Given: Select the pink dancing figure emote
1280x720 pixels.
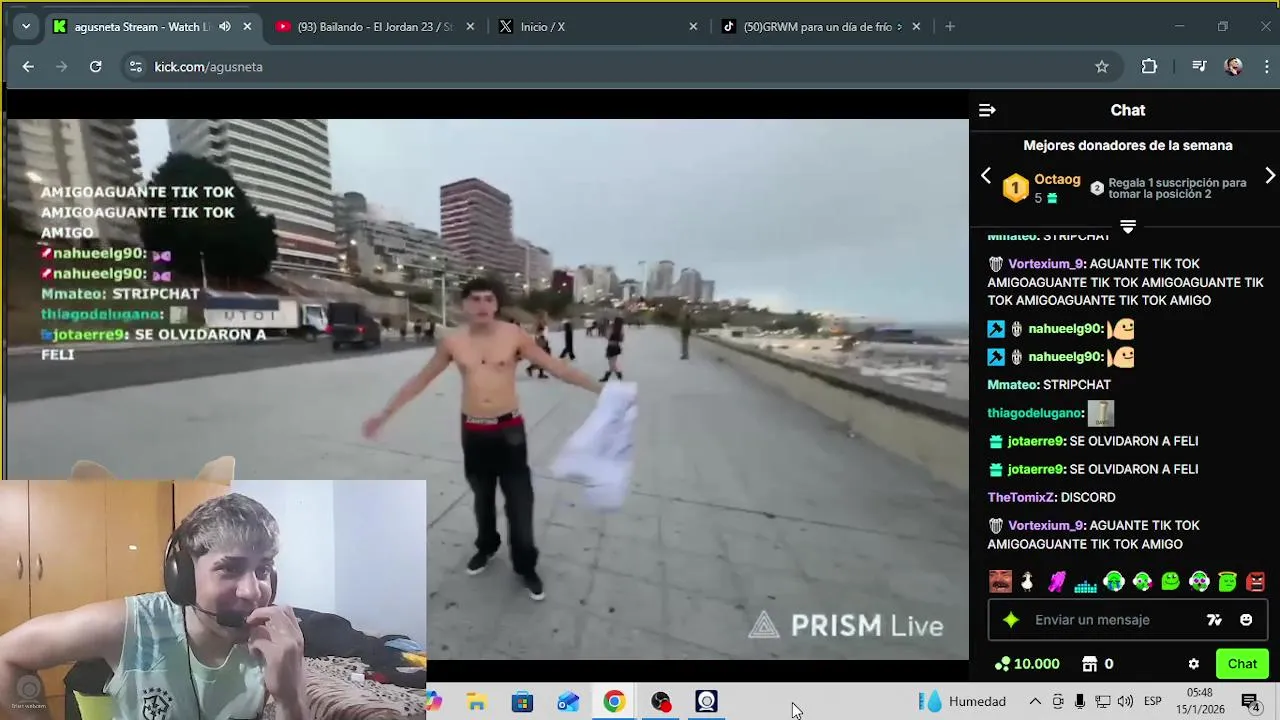Looking at the screenshot, I should (1057, 581).
